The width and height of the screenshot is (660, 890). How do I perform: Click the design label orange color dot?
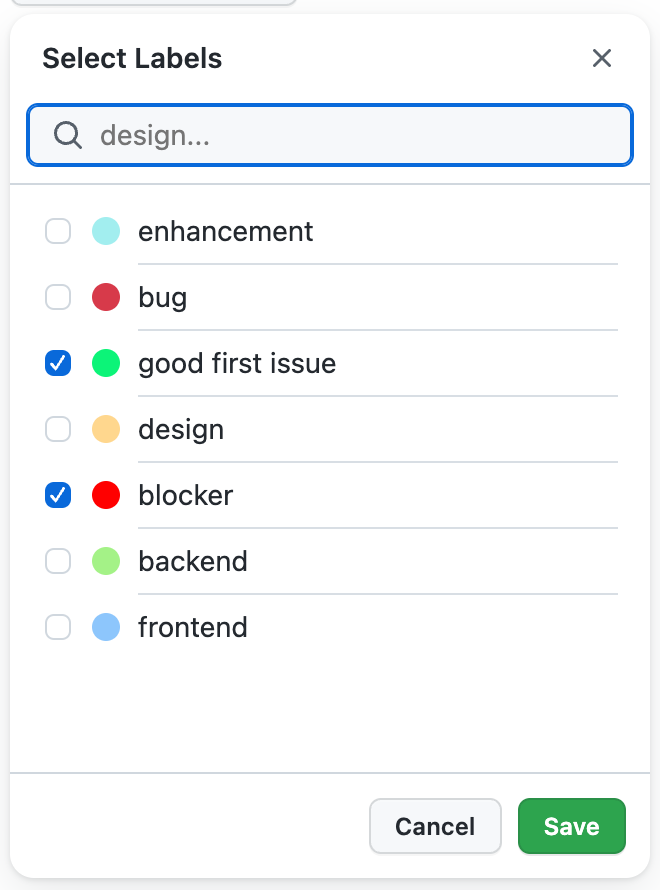pyautogui.click(x=106, y=430)
